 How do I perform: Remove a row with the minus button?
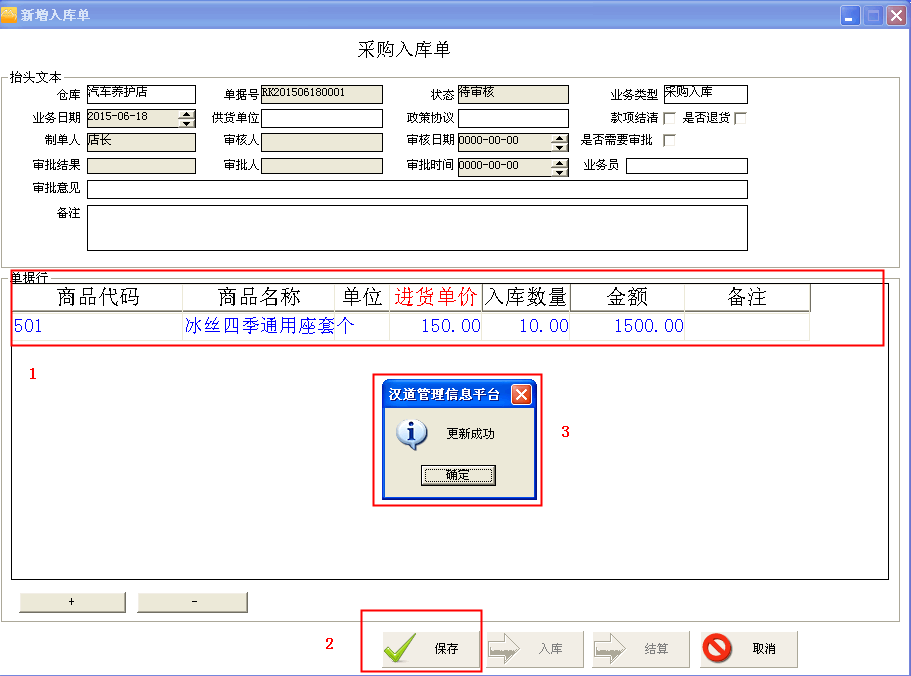click(x=192, y=602)
